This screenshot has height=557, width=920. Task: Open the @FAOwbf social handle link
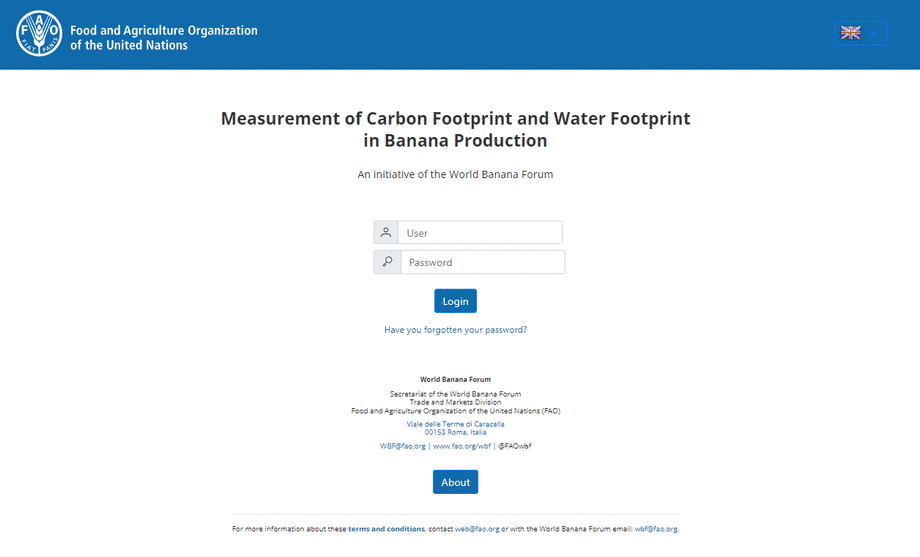[x=514, y=446]
